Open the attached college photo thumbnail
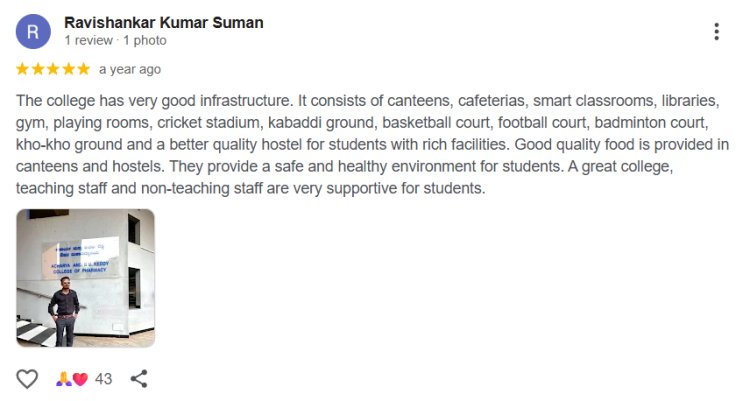 point(85,278)
